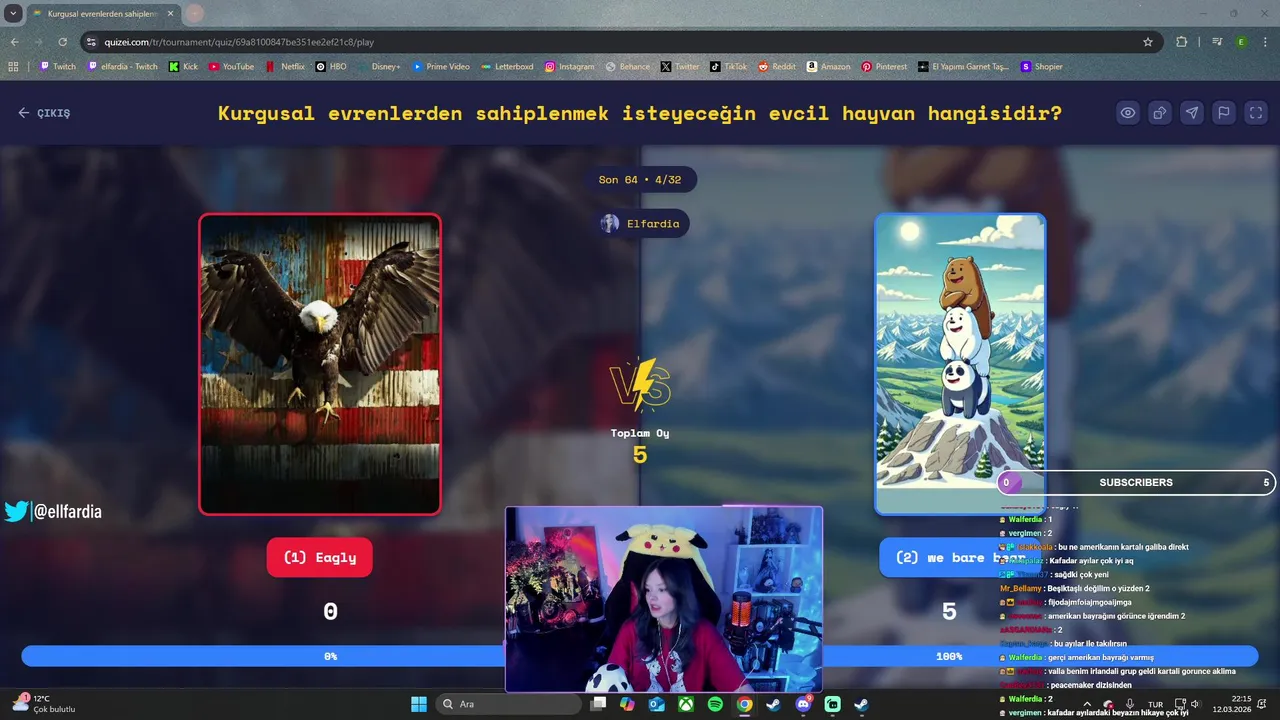Click the 'Son 64 • 4/32' round indicator
This screenshot has height=720, width=1280.
(x=640, y=180)
